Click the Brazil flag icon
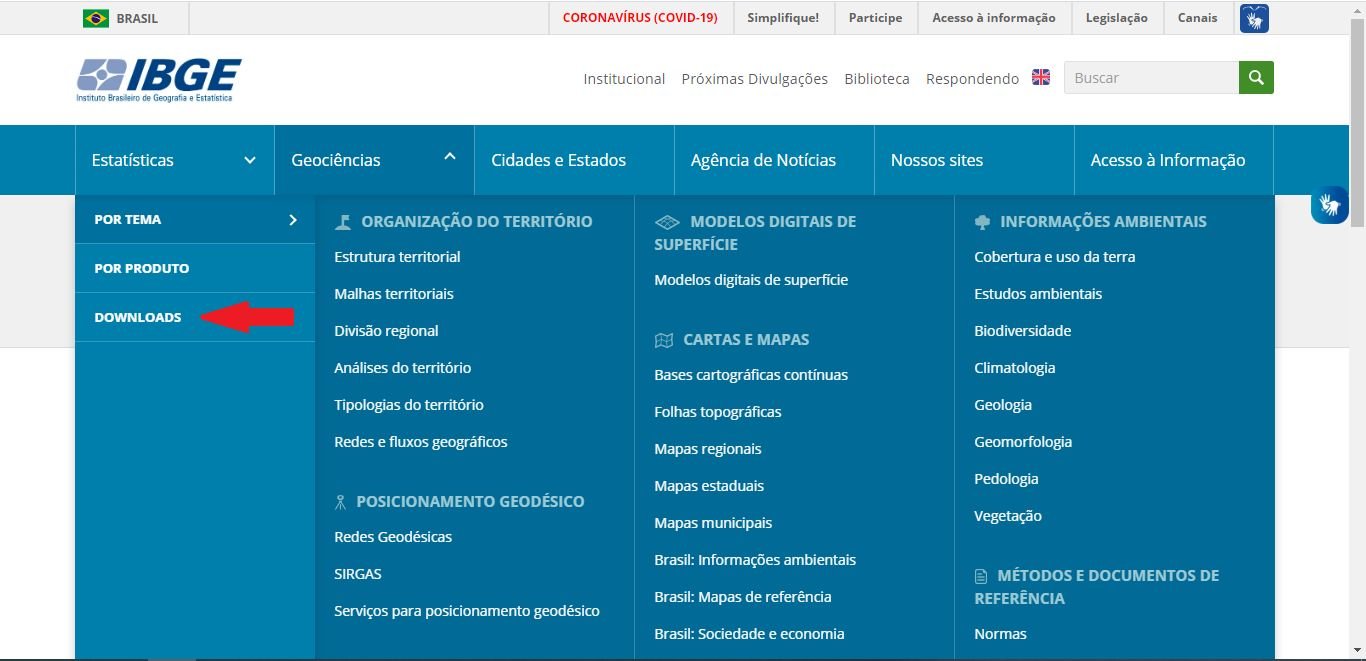 point(96,18)
